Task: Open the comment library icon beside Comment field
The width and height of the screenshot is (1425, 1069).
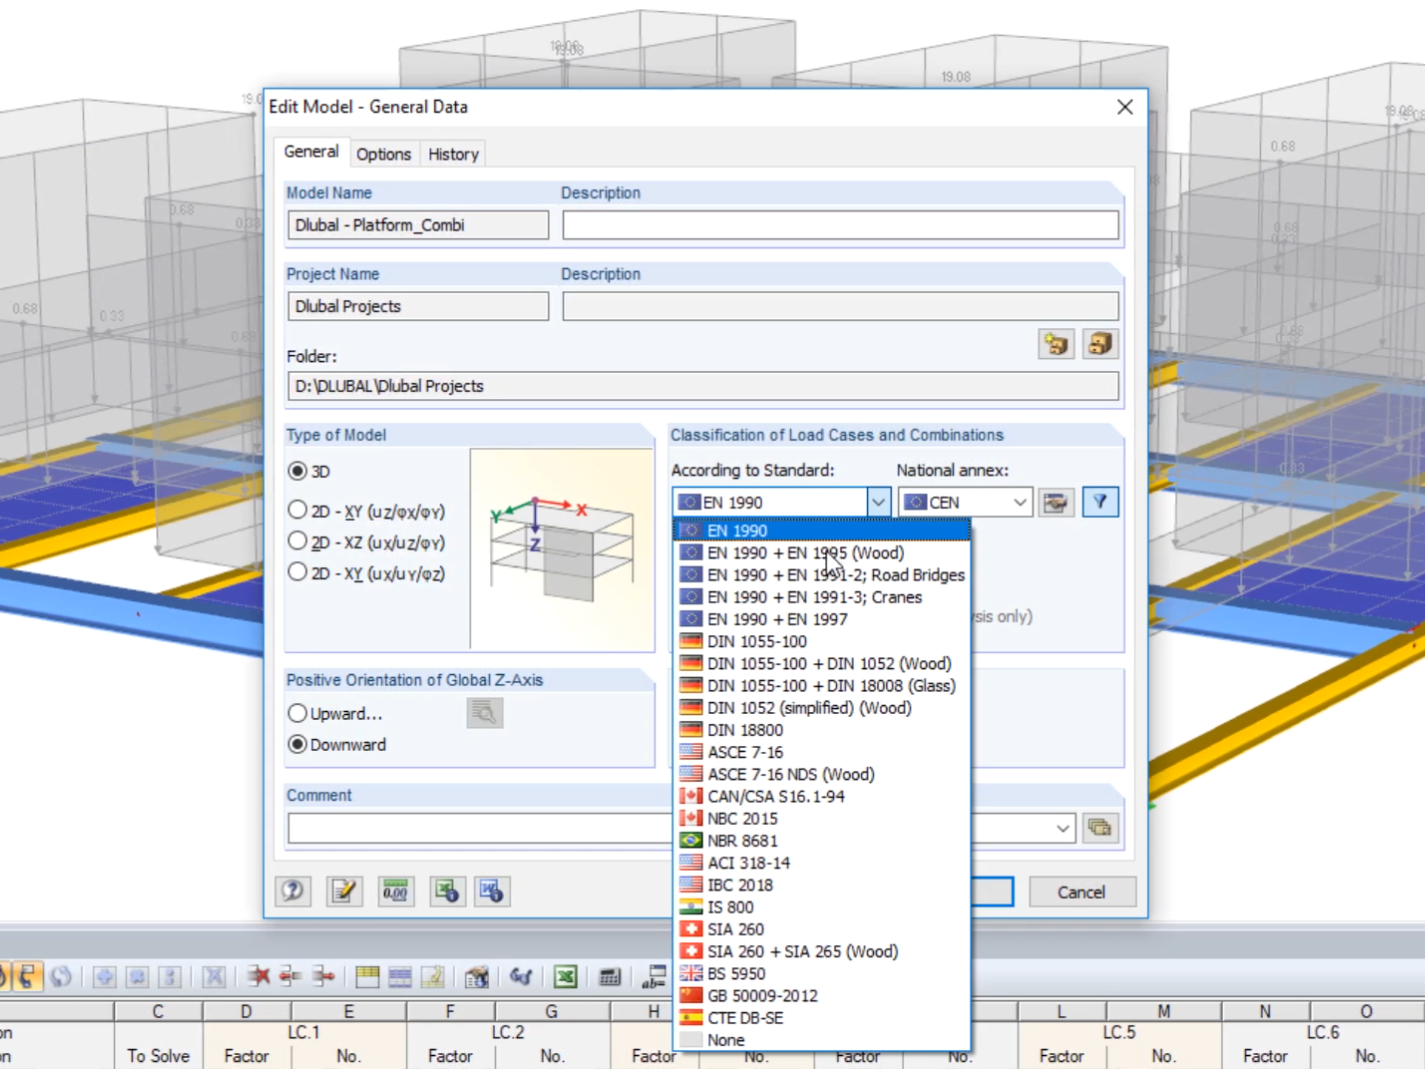Action: 1100,828
